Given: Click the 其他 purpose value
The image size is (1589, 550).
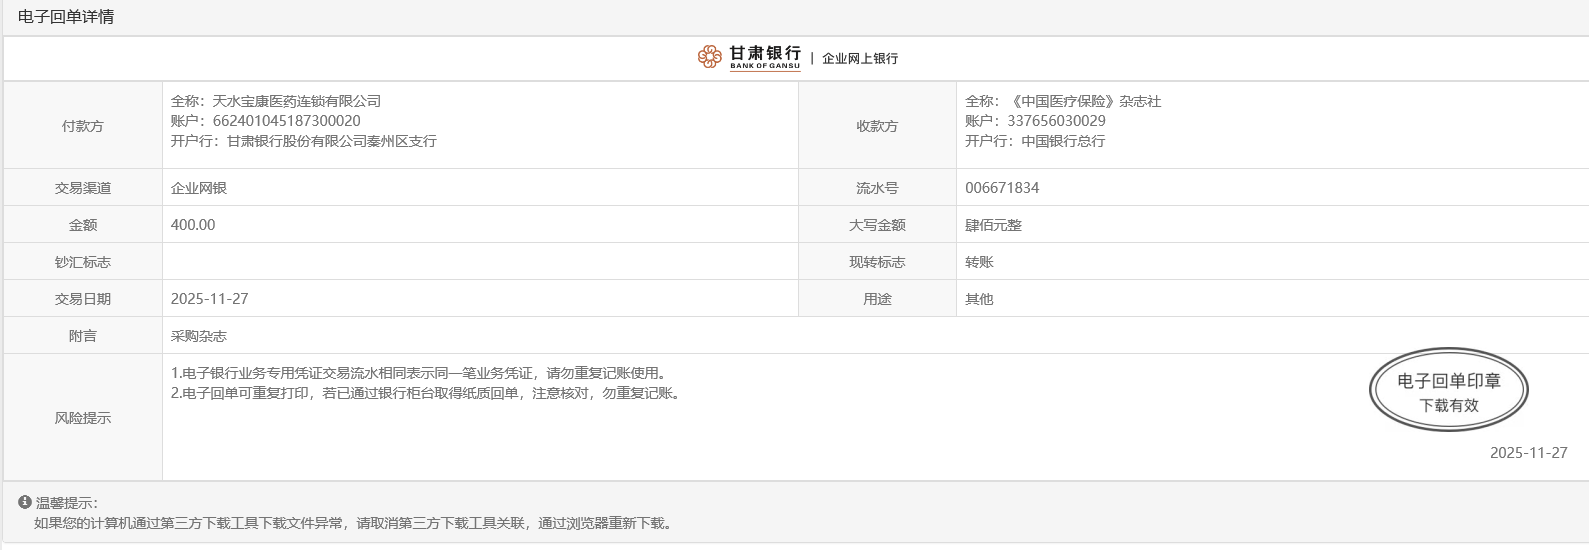Looking at the screenshot, I should point(979,299).
